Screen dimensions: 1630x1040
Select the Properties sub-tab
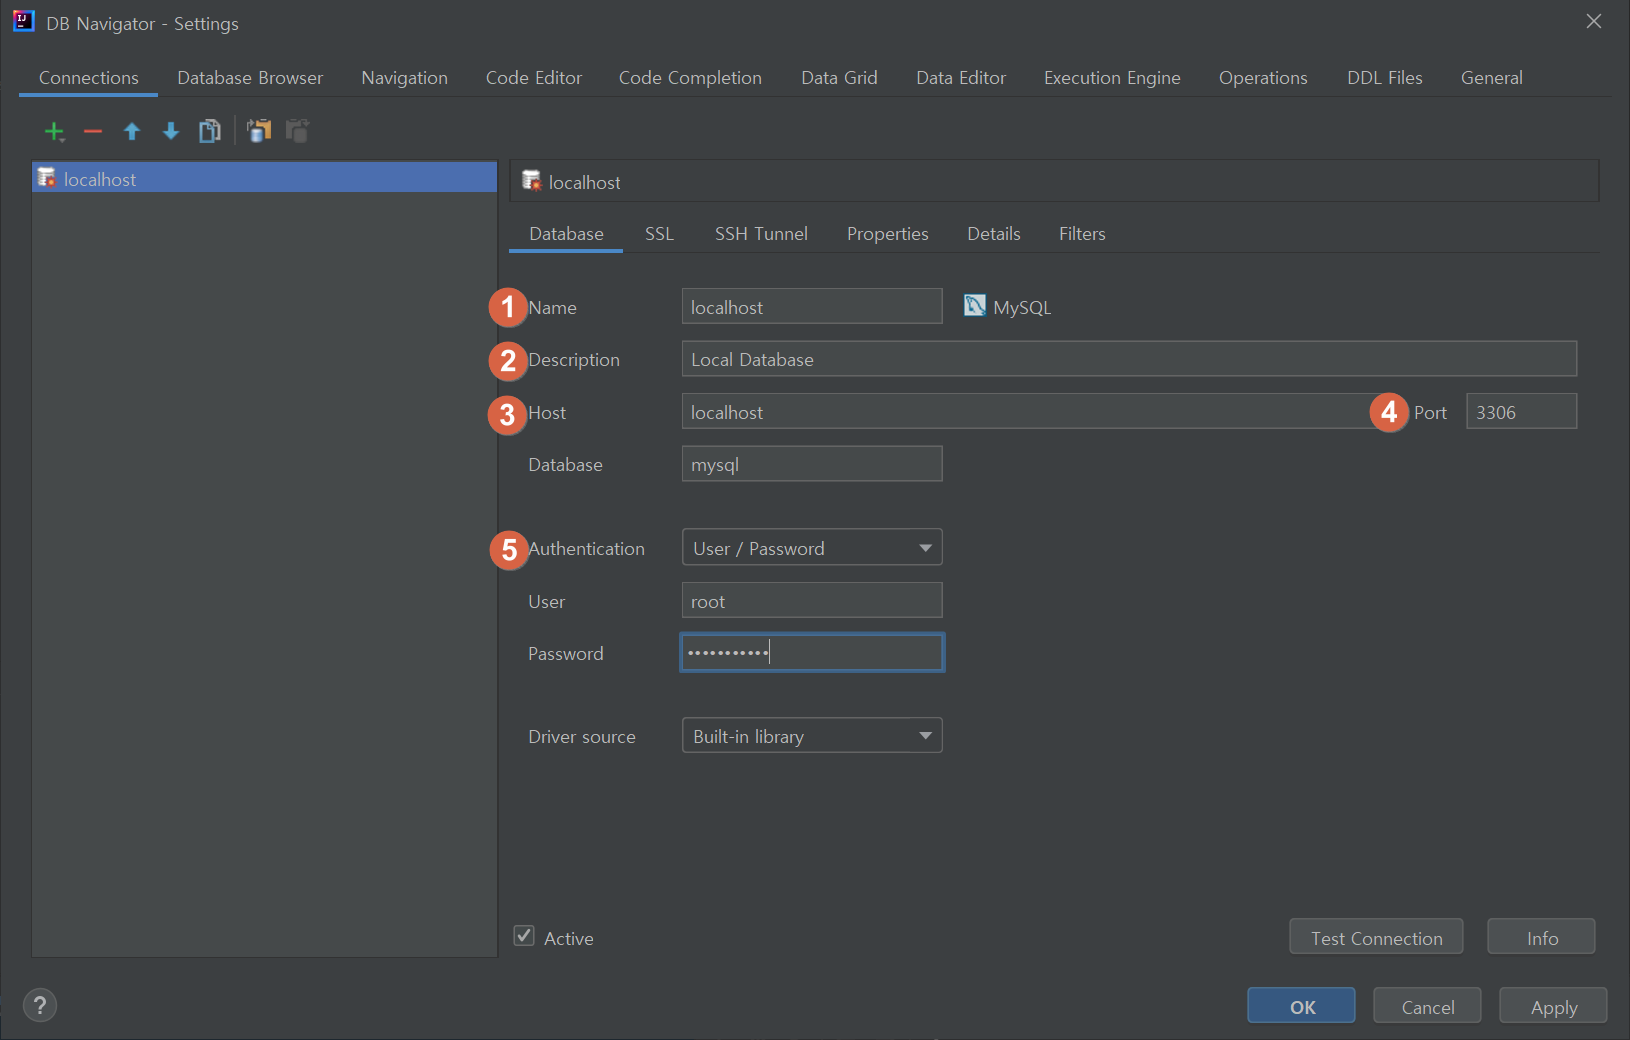point(888,234)
